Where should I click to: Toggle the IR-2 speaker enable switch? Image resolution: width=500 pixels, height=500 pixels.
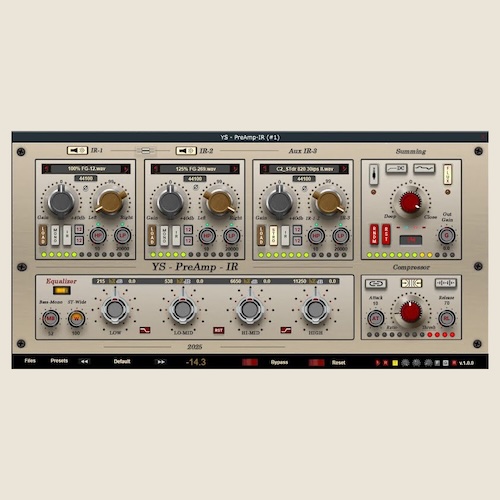186,151
